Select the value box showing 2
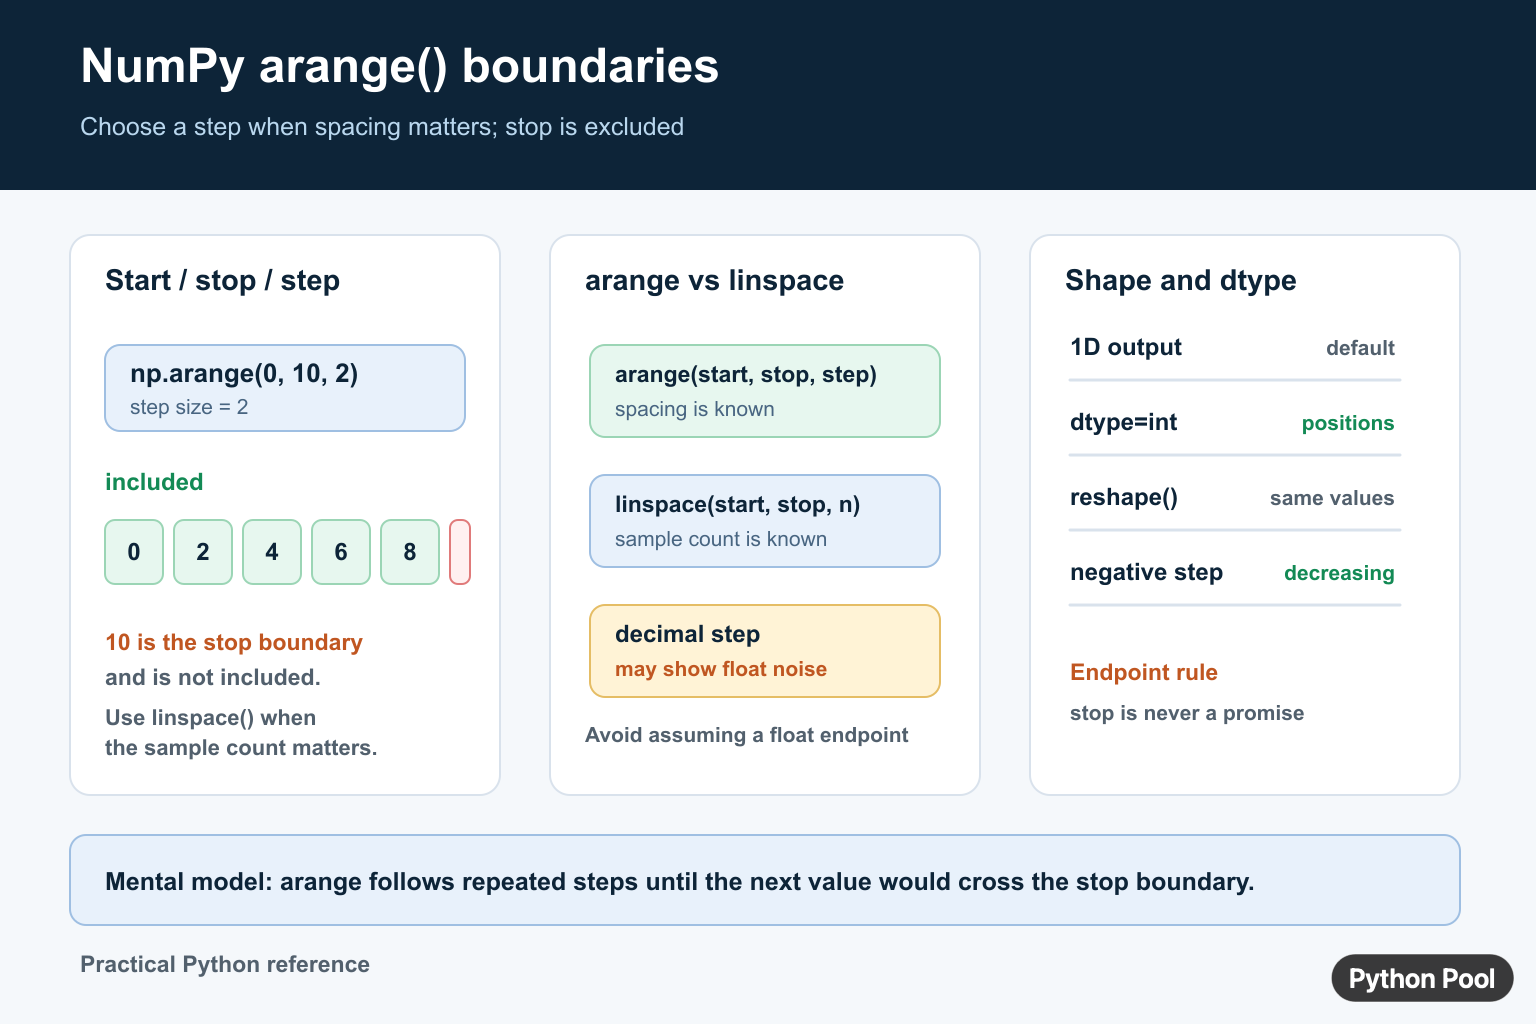The image size is (1536, 1024). click(203, 552)
